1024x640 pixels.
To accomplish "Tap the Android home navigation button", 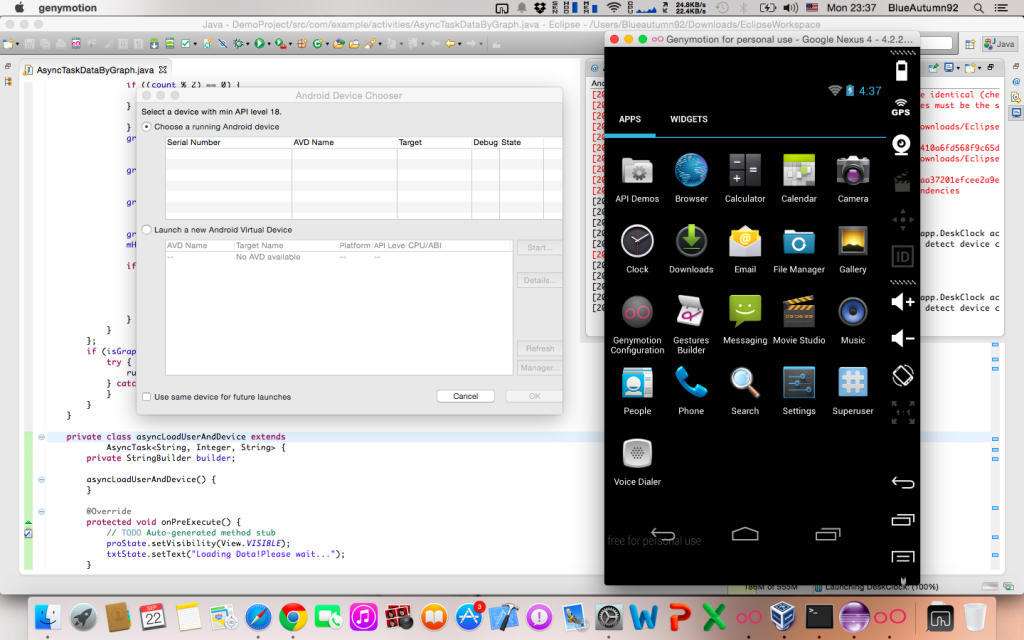I will 745,534.
